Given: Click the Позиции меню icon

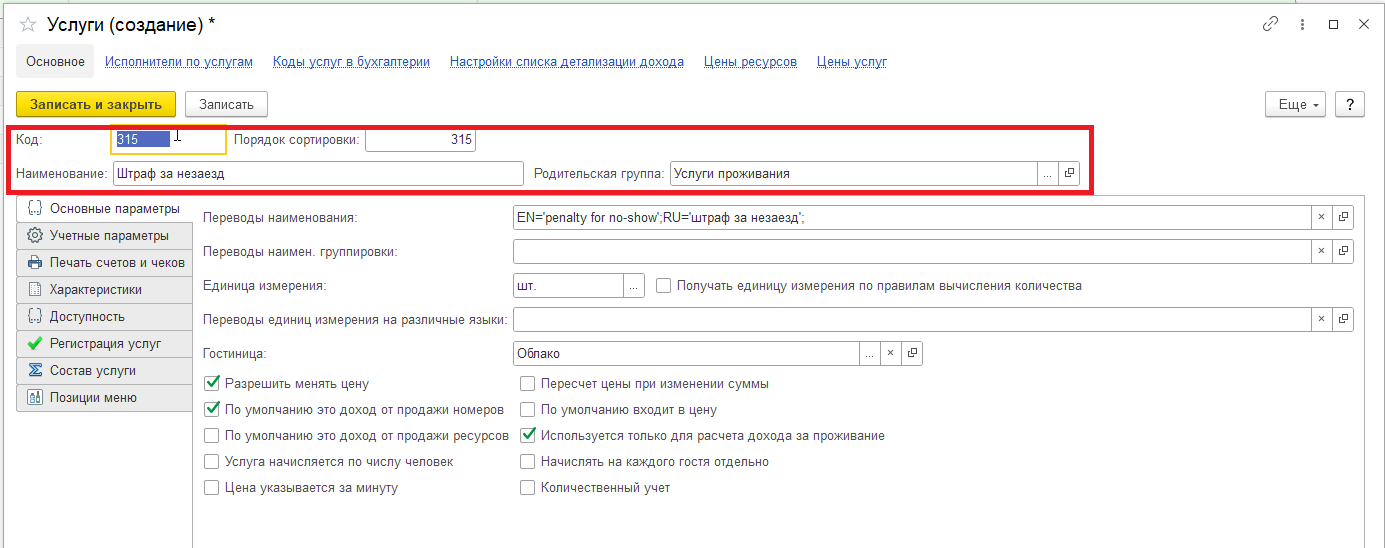Looking at the screenshot, I should point(35,398).
